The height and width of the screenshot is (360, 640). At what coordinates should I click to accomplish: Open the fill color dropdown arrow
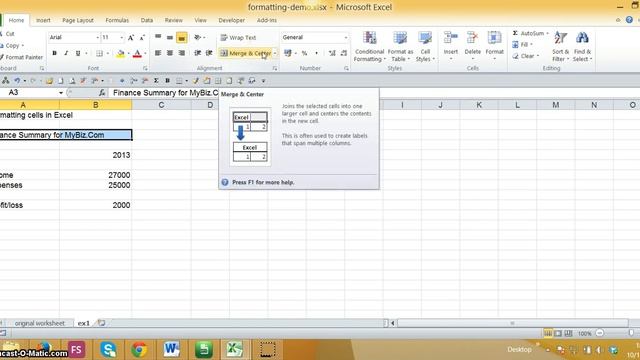coord(128,53)
